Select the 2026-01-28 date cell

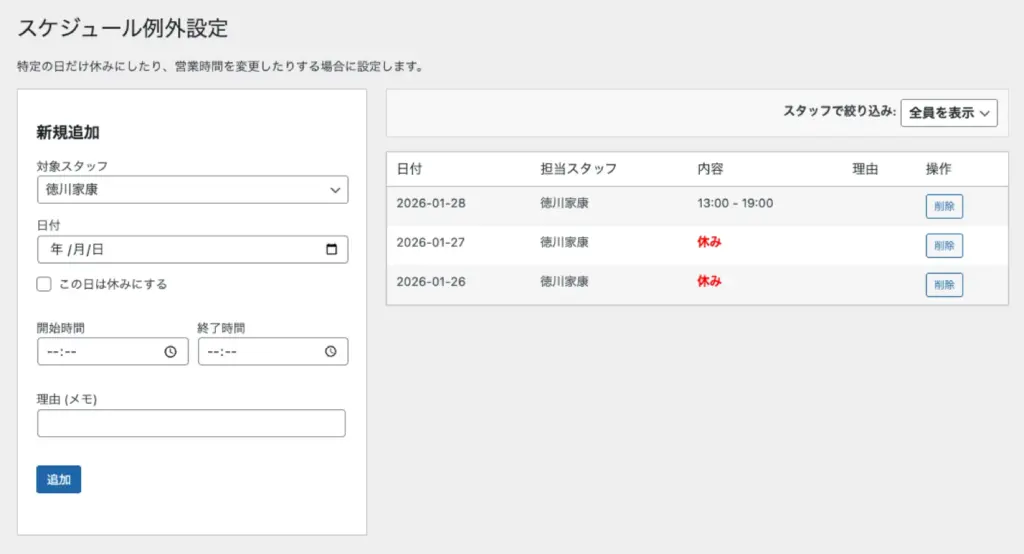(x=431, y=203)
